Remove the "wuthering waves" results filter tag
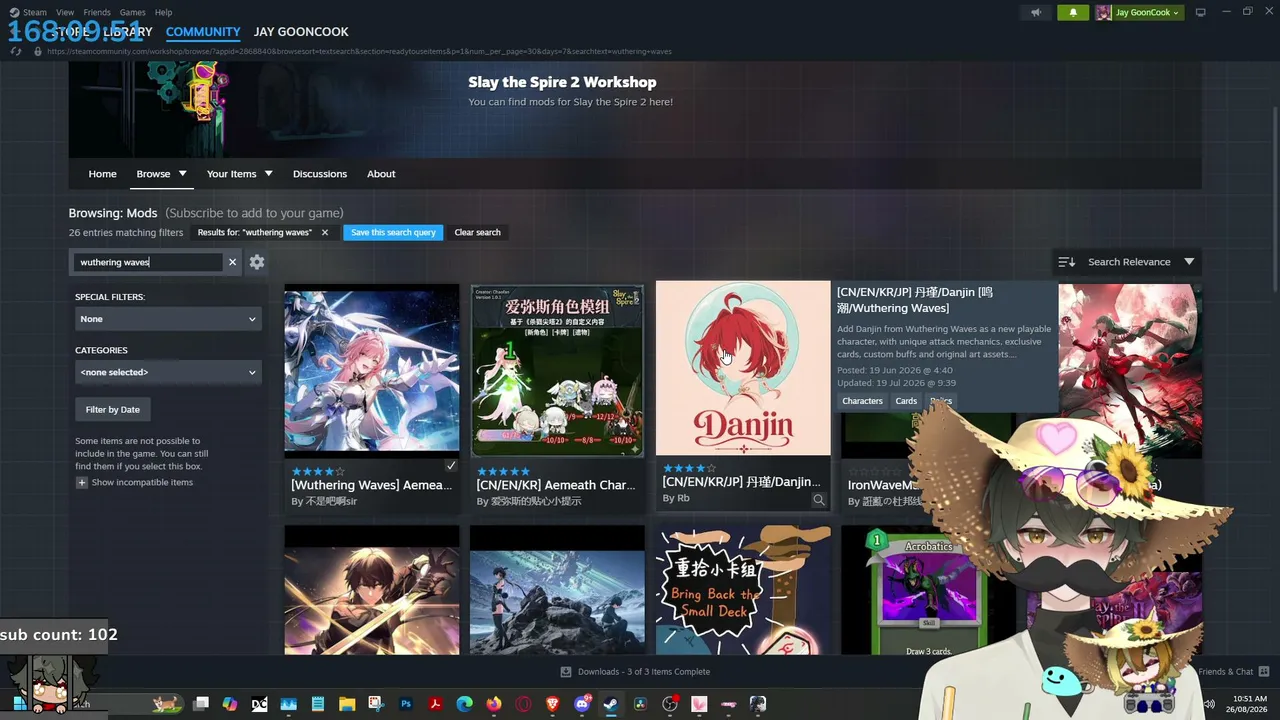Image resolution: width=1280 pixels, height=720 pixels. pyautogui.click(x=324, y=232)
